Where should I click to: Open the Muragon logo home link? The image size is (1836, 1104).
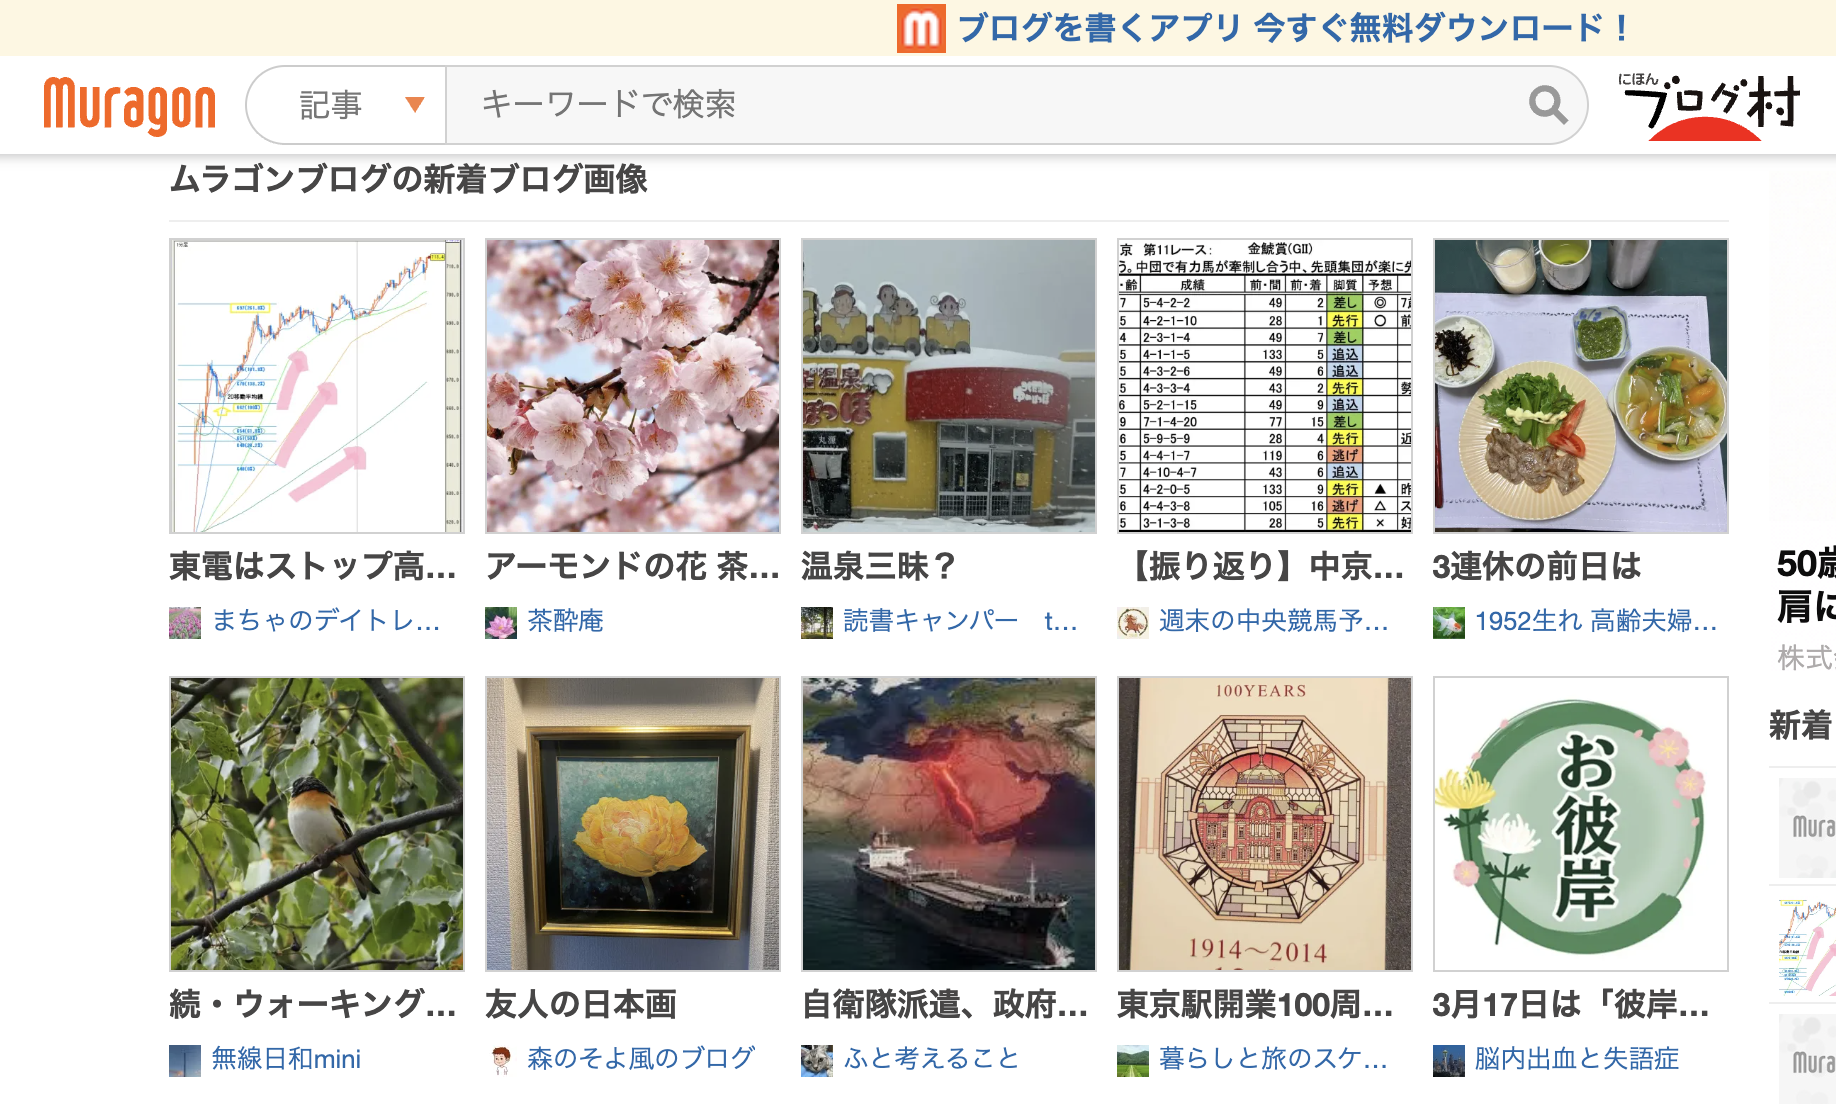point(130,105)
